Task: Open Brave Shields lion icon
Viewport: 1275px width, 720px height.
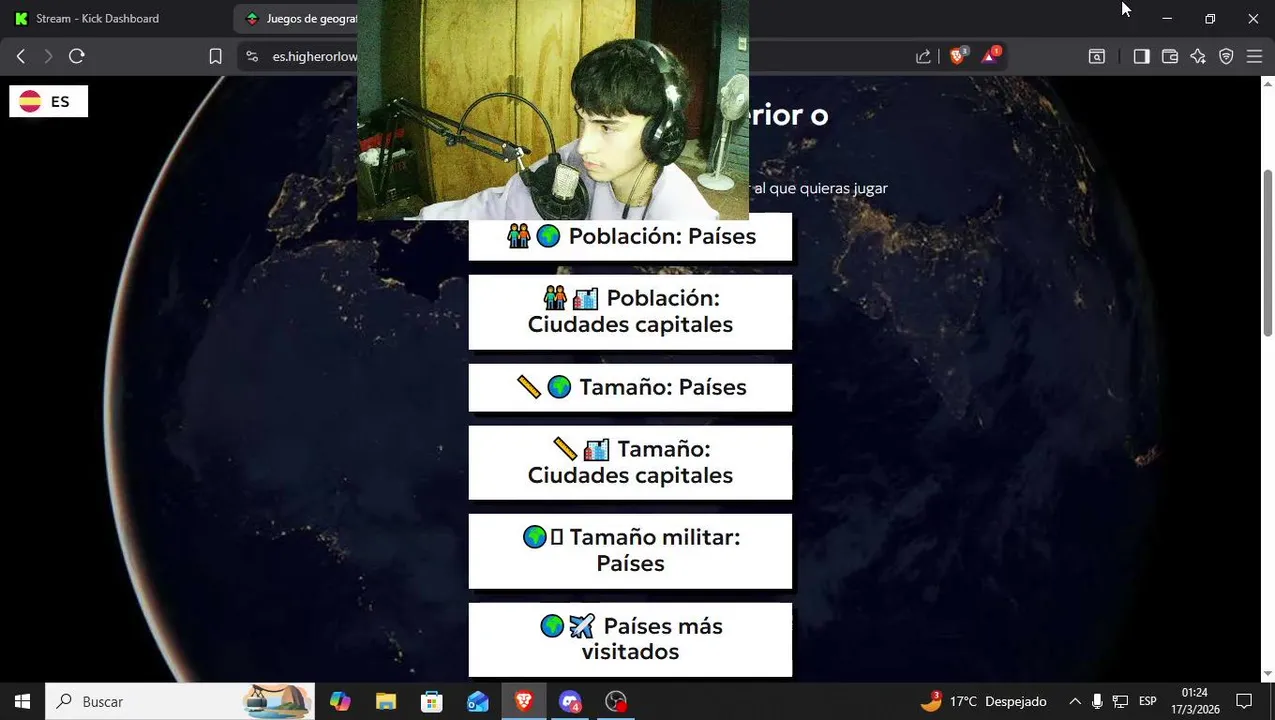Action: [x=958, y=56]
